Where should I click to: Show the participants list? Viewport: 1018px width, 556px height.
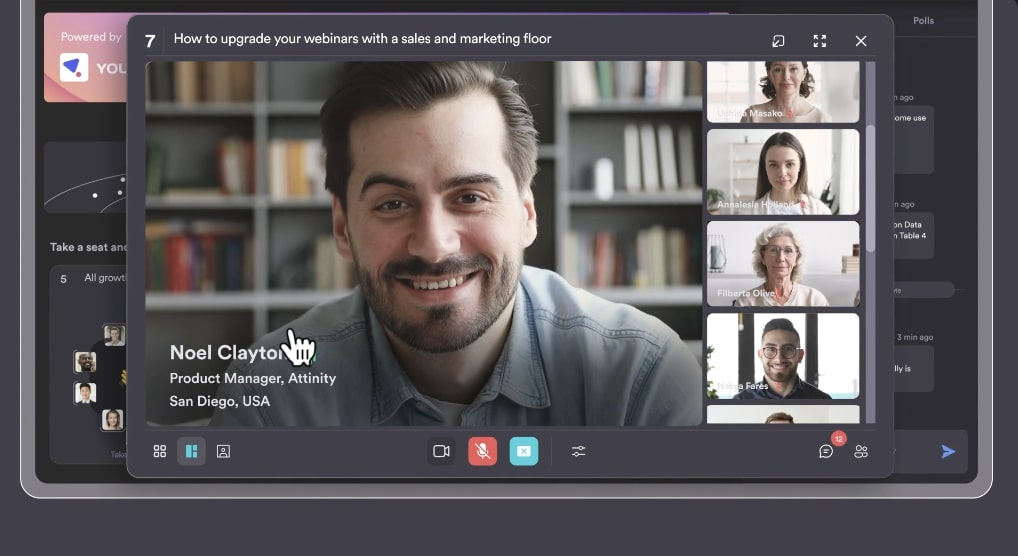click(x=861, y=451)
